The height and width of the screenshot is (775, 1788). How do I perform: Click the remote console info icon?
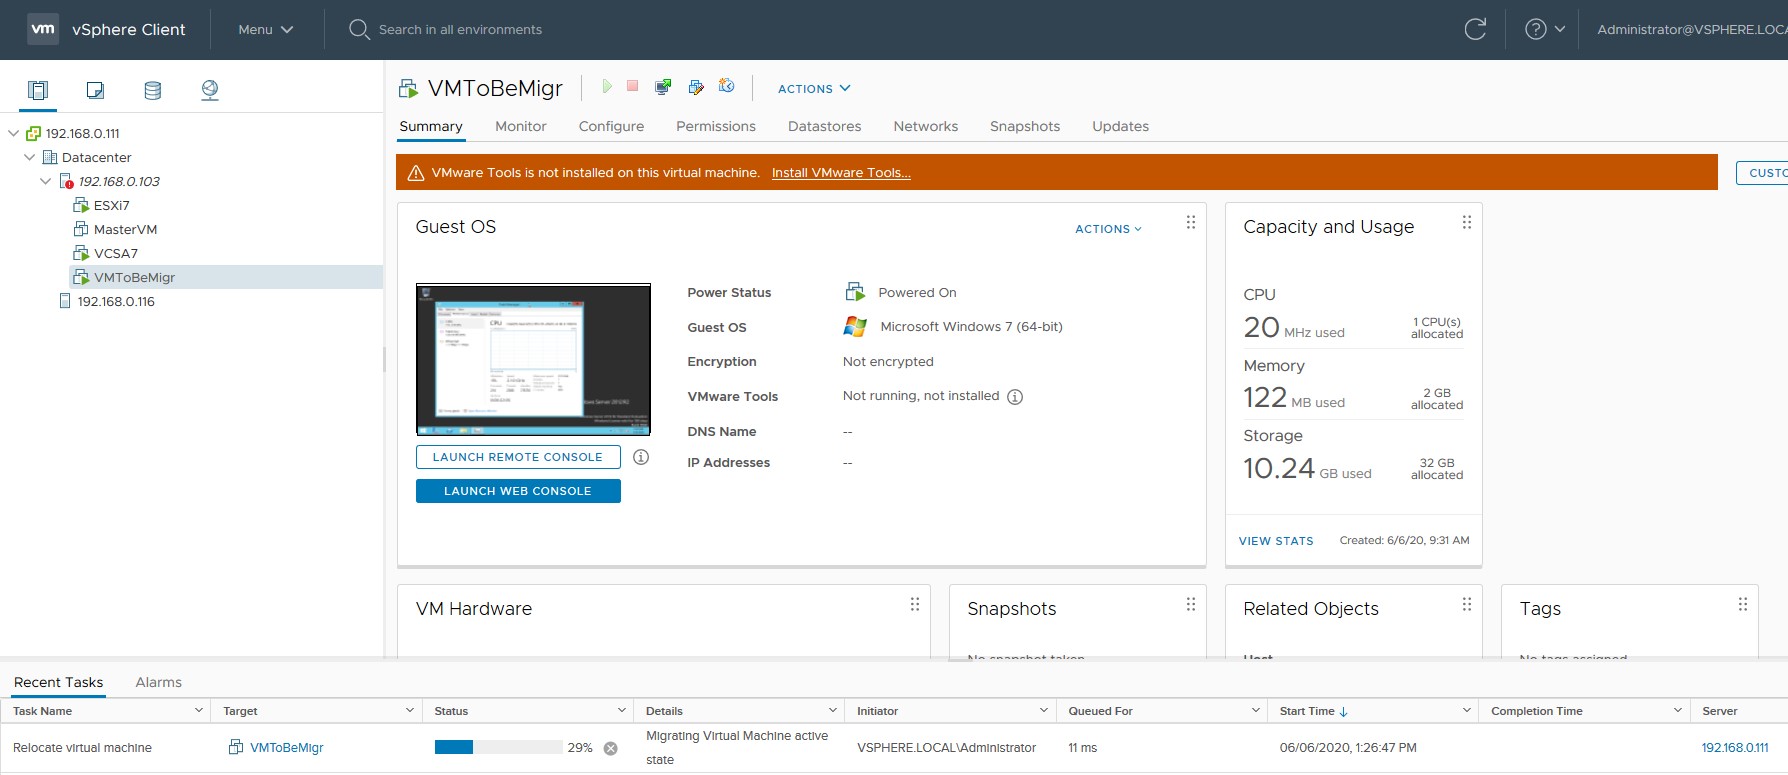tap(641, 457)
